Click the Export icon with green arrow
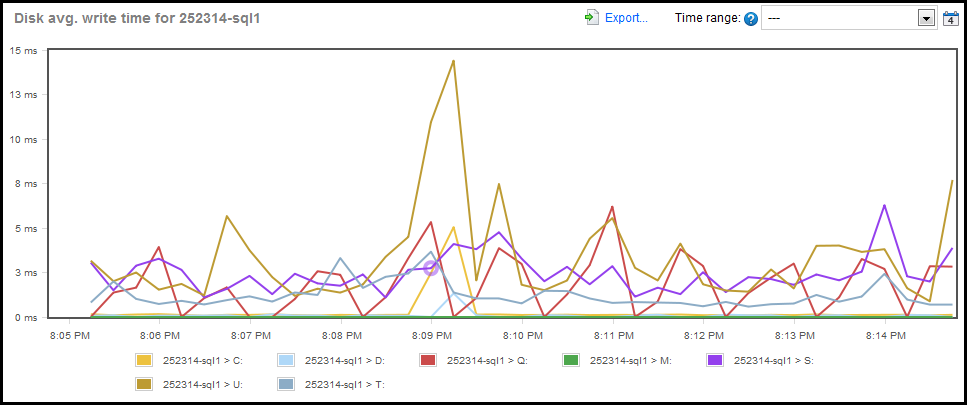 (592, 18)
